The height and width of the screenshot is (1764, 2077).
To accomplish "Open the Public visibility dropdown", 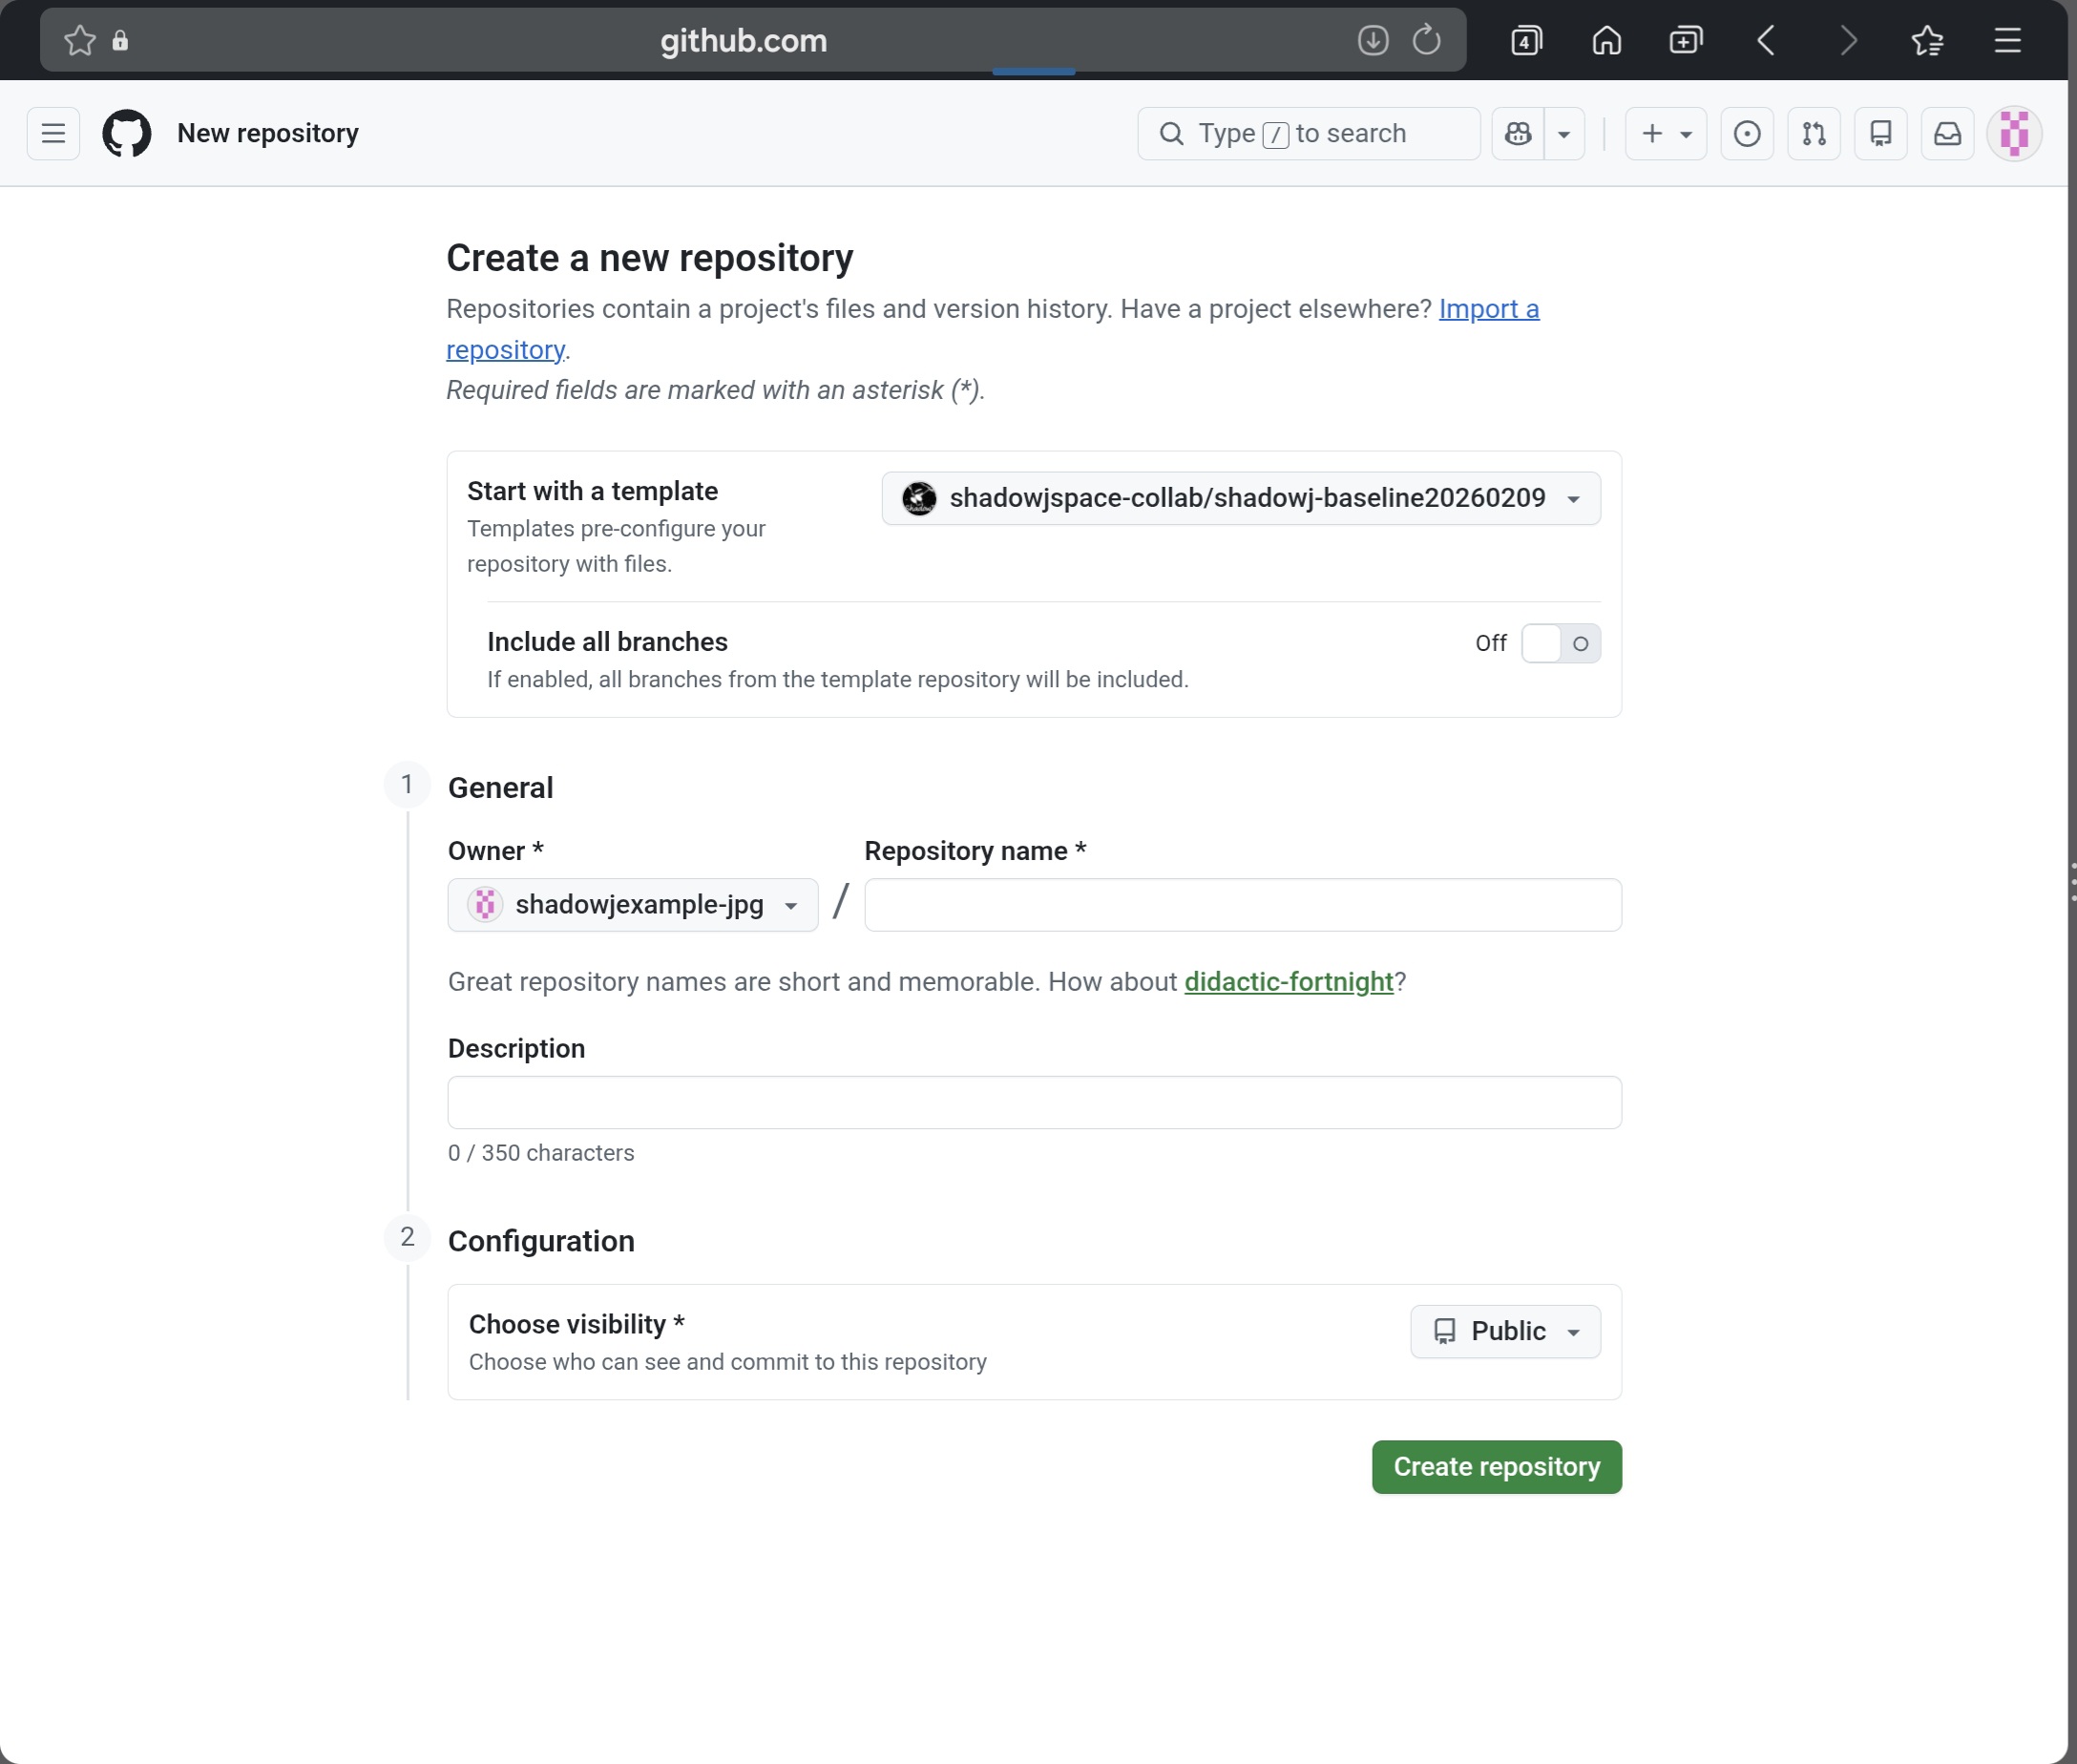I will (1504, 1331).
